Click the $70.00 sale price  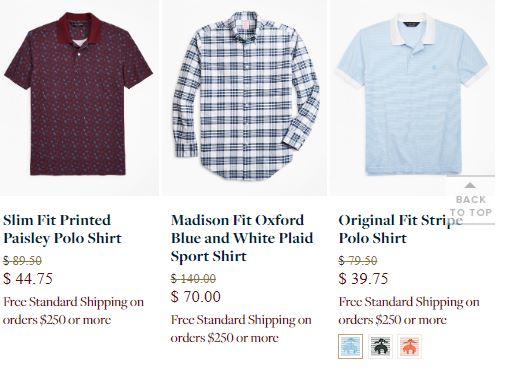[x=196, y=296]
